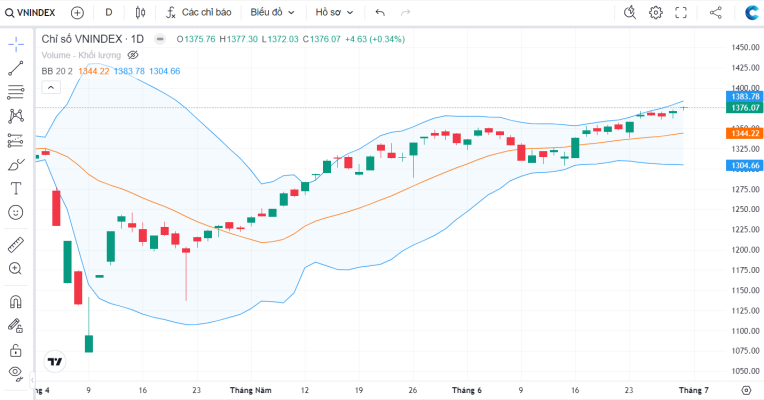Open the chart axis settings at bottom right

(x=746, y=390)
